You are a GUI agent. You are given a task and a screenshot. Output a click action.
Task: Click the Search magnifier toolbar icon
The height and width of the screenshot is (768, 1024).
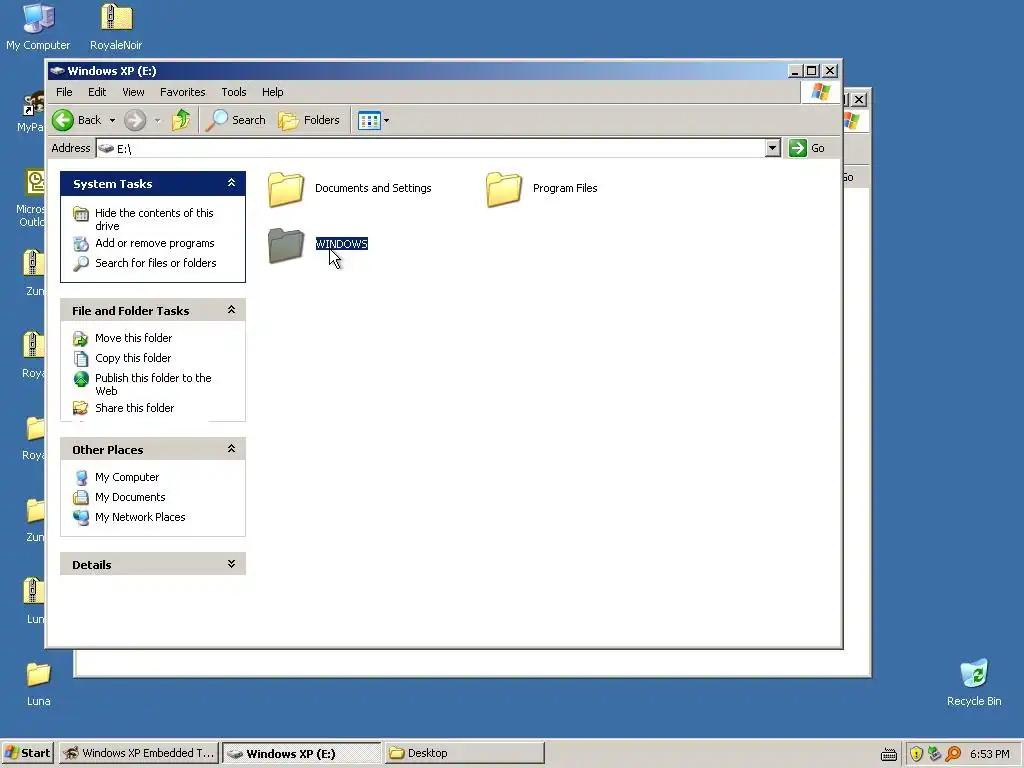pos(216,120)
